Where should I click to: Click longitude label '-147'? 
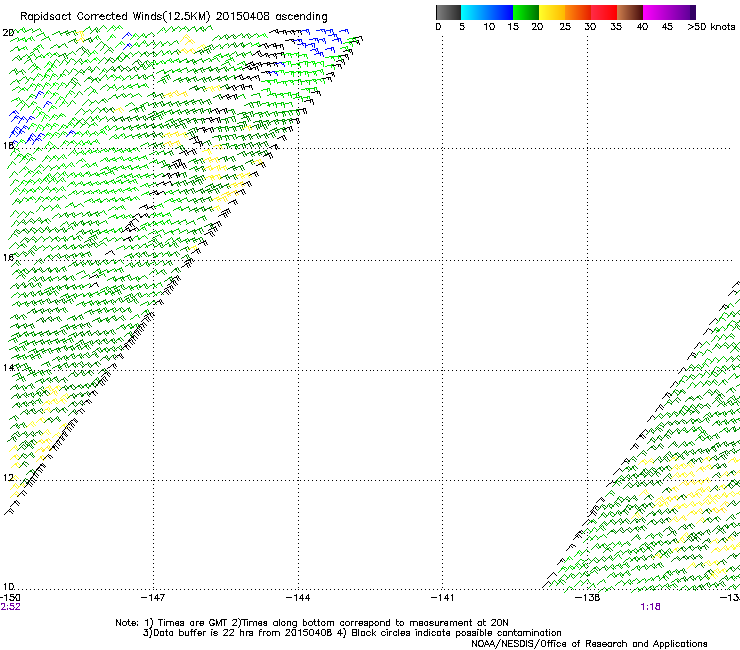tap(153, 598)
